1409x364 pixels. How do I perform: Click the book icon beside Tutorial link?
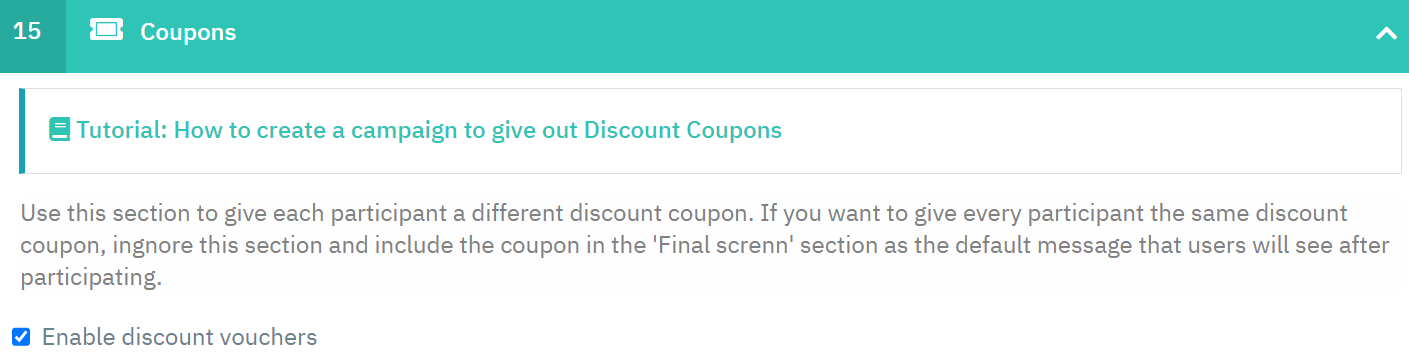tap(60, 130)
